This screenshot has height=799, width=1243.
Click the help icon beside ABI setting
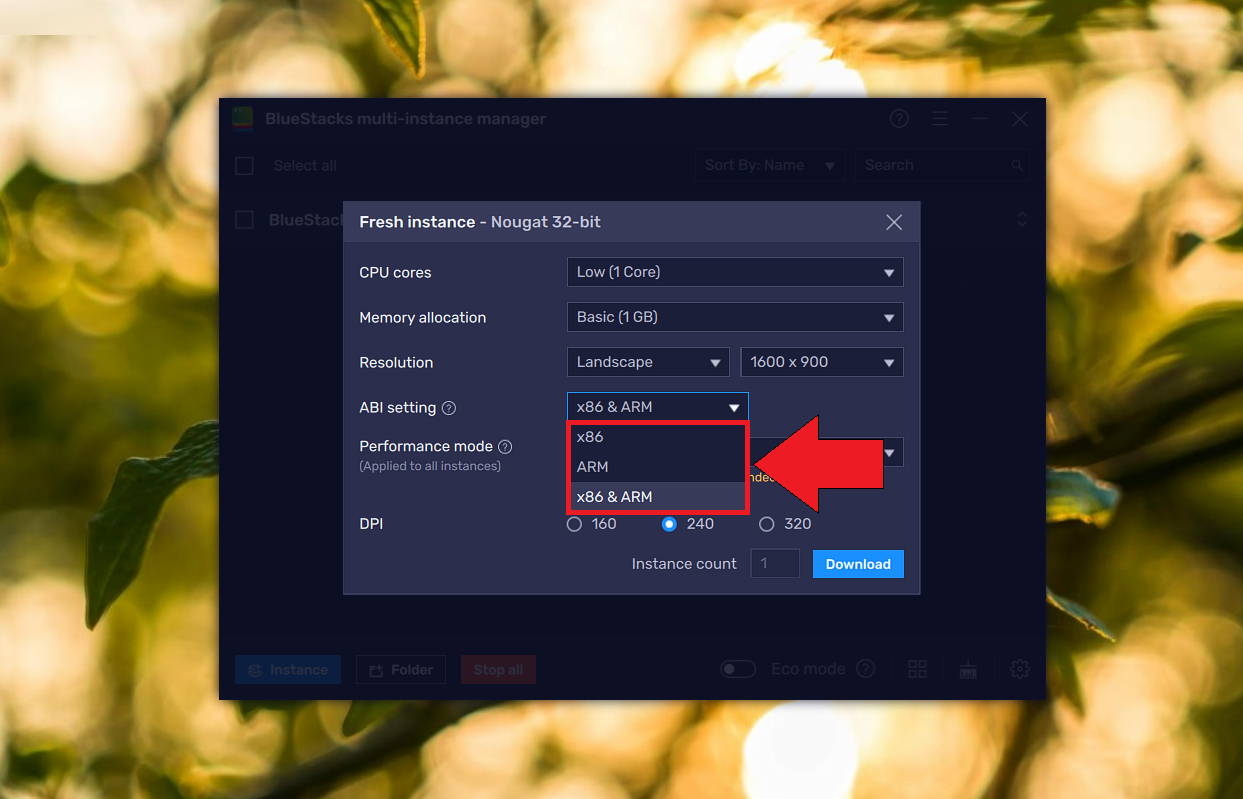447,408
